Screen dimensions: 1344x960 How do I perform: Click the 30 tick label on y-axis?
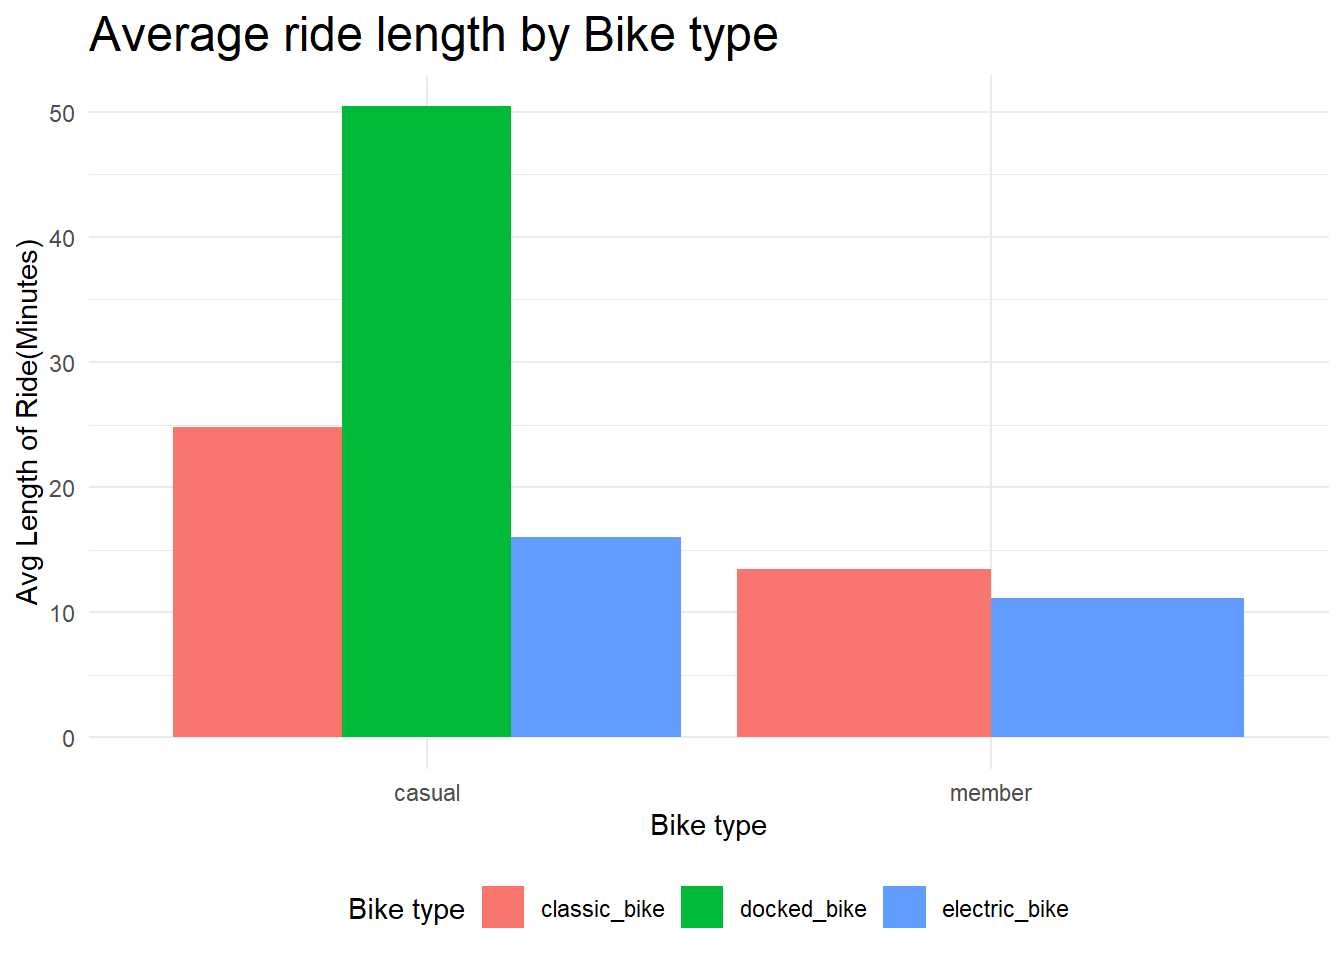click(x=62, y=363)
